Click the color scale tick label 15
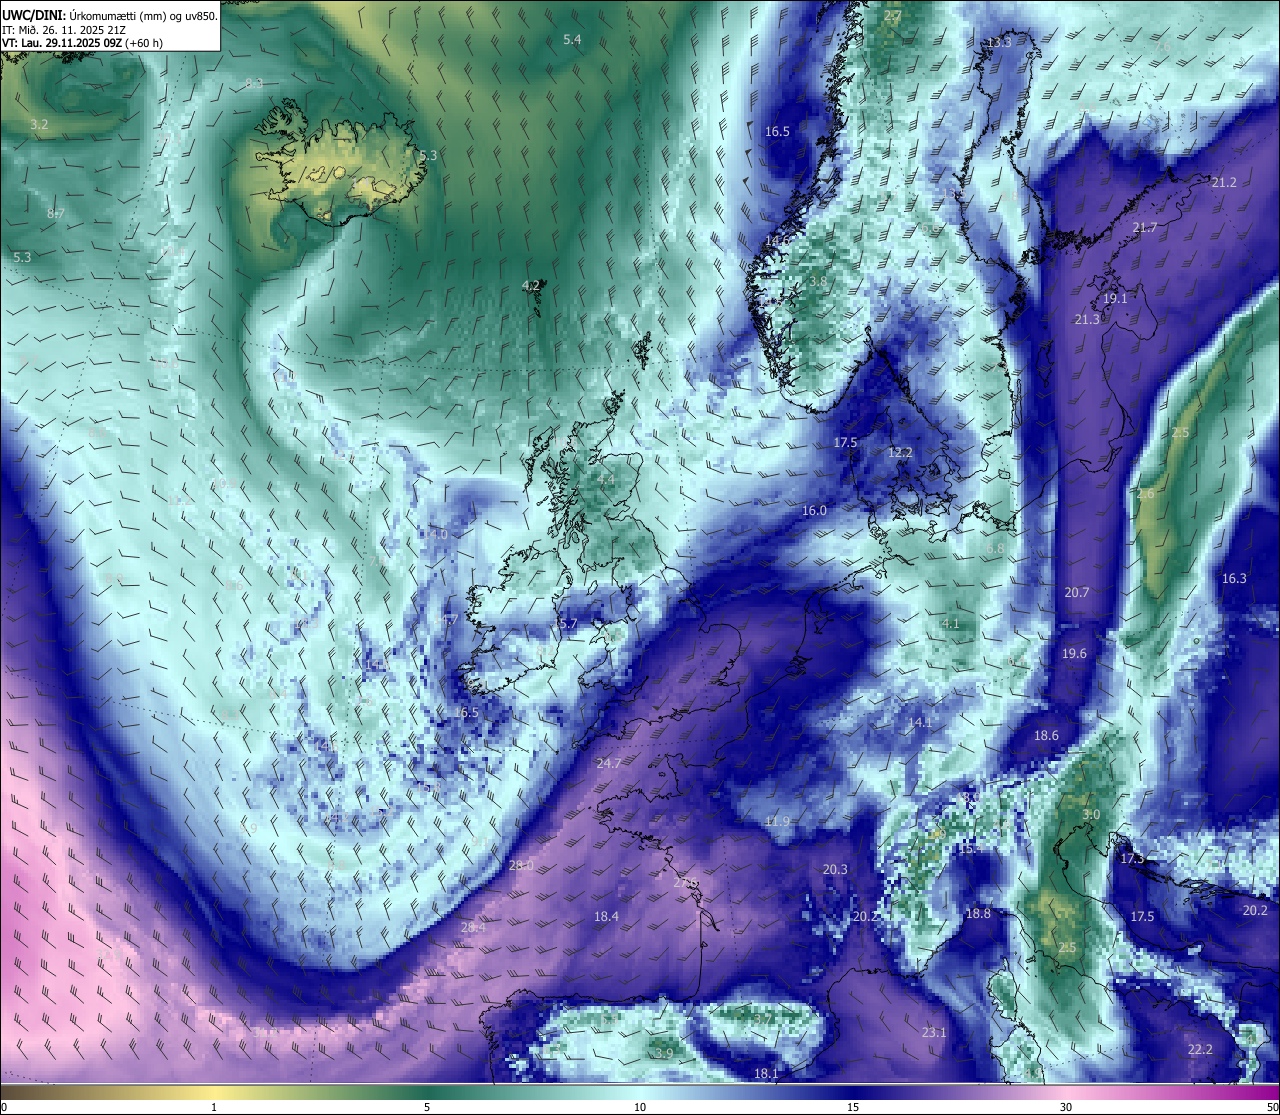 pos(853,1107)
